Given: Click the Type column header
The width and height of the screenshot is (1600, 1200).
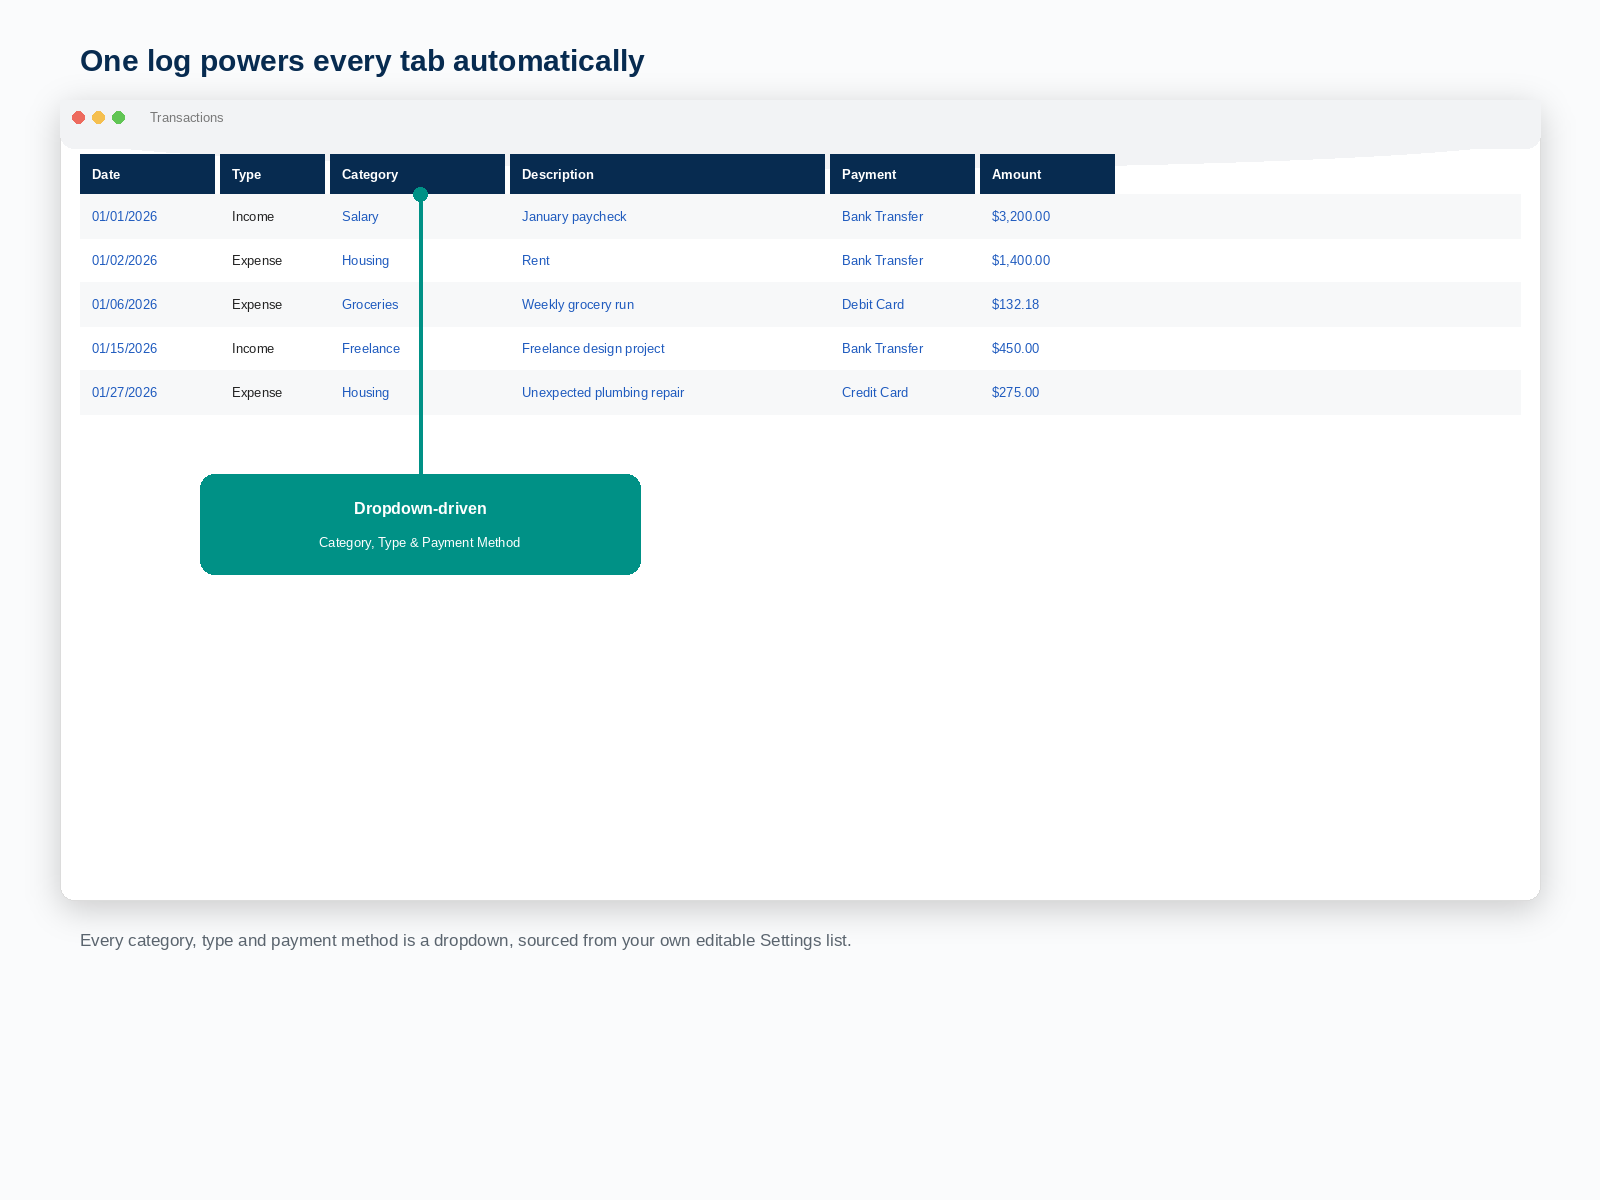Looking at the screenshot, I should [272, 174].
